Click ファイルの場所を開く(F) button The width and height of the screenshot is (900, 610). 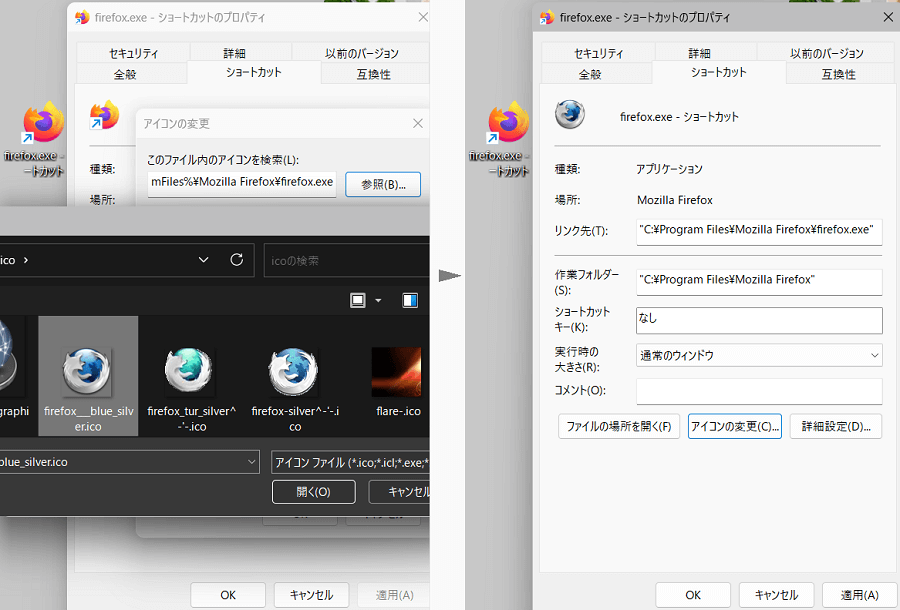(619, 426)
